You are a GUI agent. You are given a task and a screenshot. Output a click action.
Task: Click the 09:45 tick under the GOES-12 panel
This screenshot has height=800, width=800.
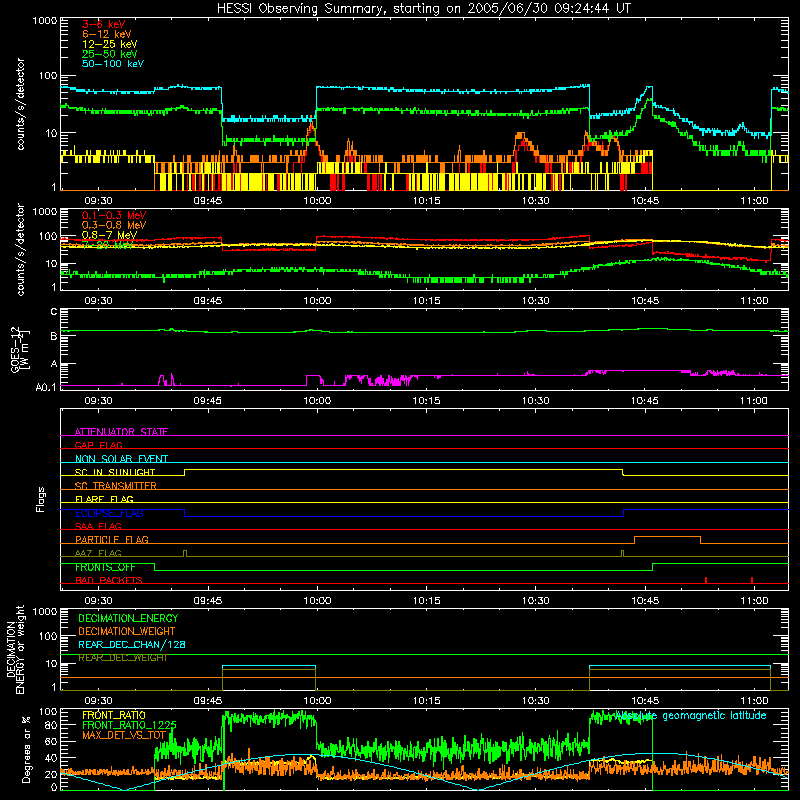(208, 401)
